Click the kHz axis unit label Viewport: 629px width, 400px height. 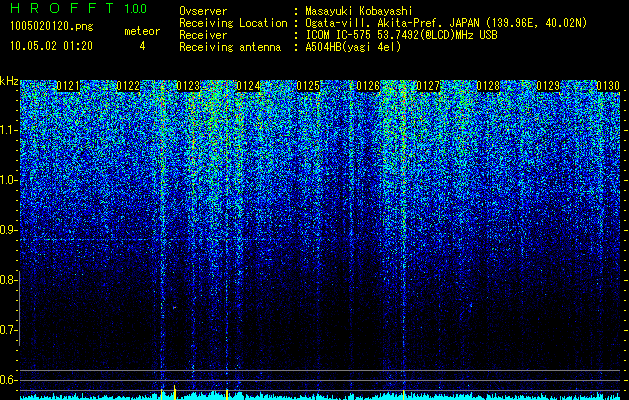click(9, 81)
